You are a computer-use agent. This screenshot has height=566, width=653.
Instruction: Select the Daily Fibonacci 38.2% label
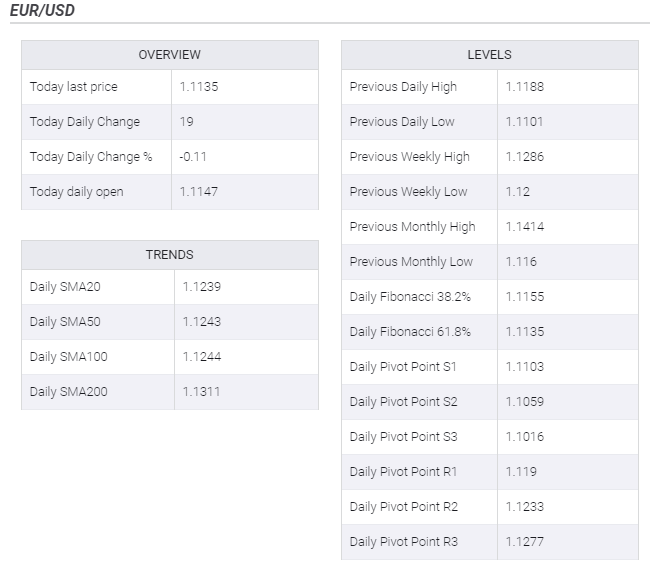[410, 297]
